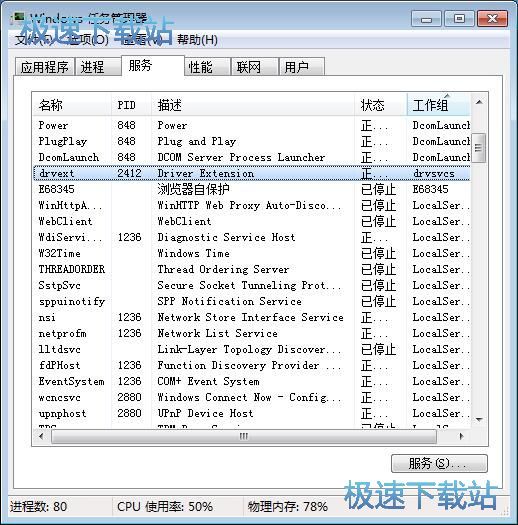Screen dimensions: 518x525
Task: Select the nsi service row
Action: pyautogui.click(x=251, y=317)
